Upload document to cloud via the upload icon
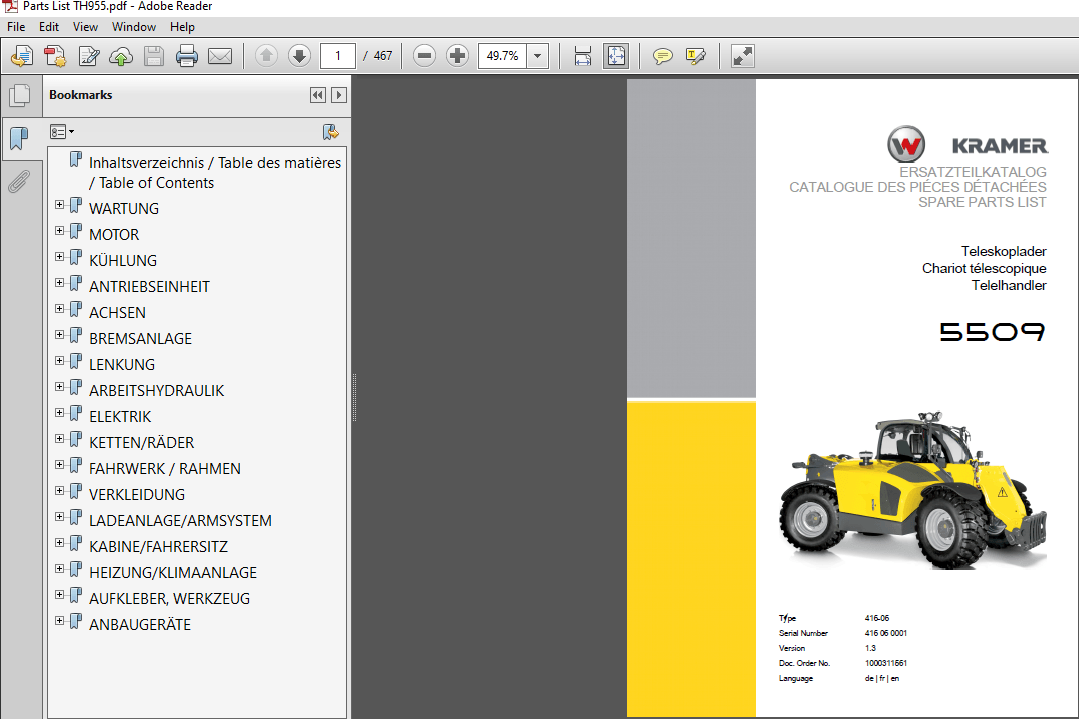Viewport: 1079px width, 719px height. coord(121,56)
